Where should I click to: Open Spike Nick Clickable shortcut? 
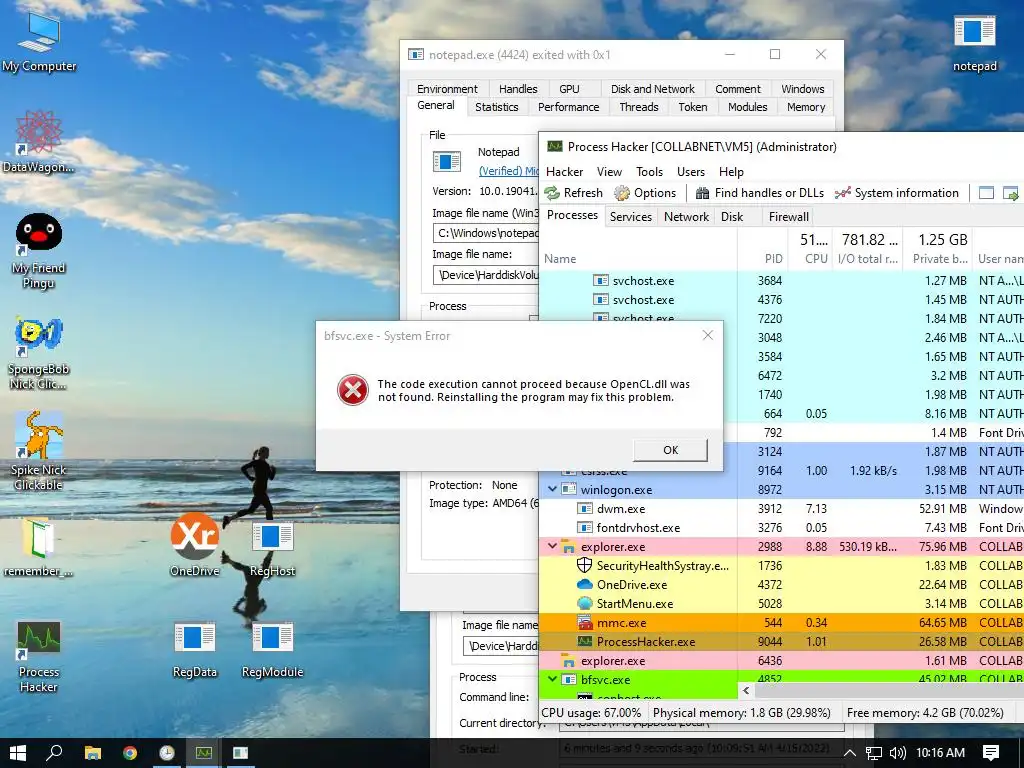[39, 451]
